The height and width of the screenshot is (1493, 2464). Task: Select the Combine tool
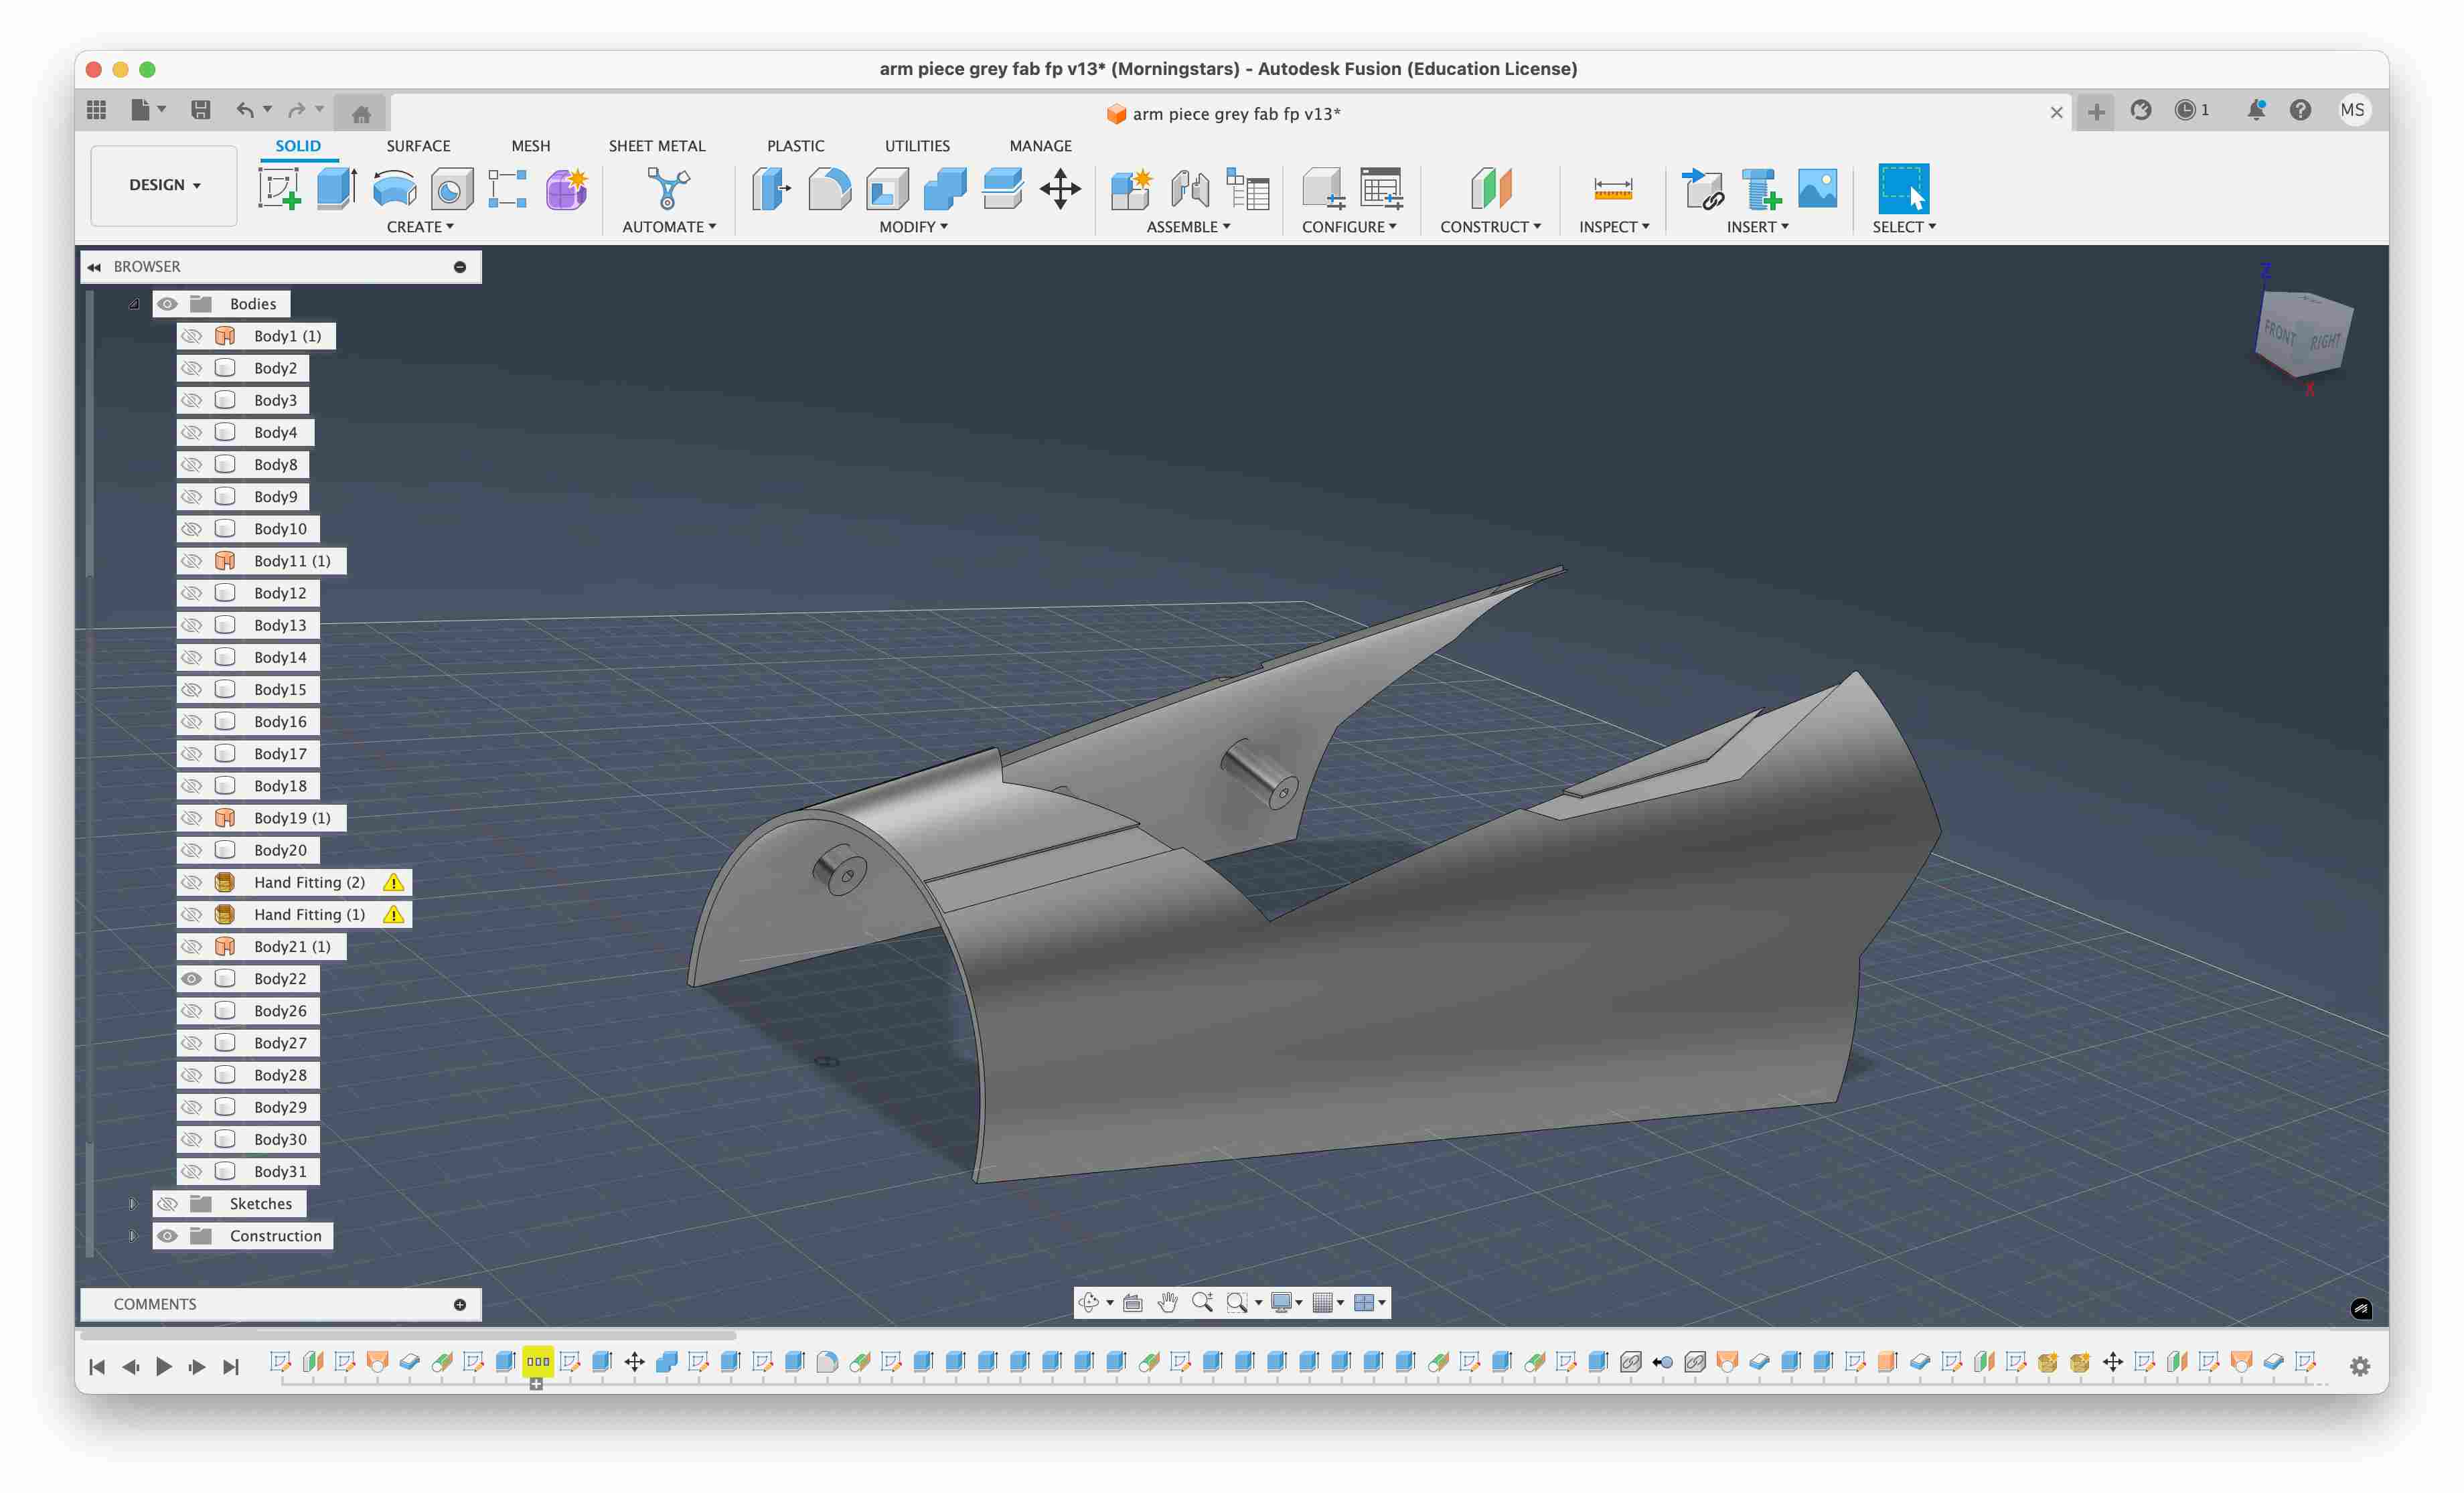click(x=945, y=188)
